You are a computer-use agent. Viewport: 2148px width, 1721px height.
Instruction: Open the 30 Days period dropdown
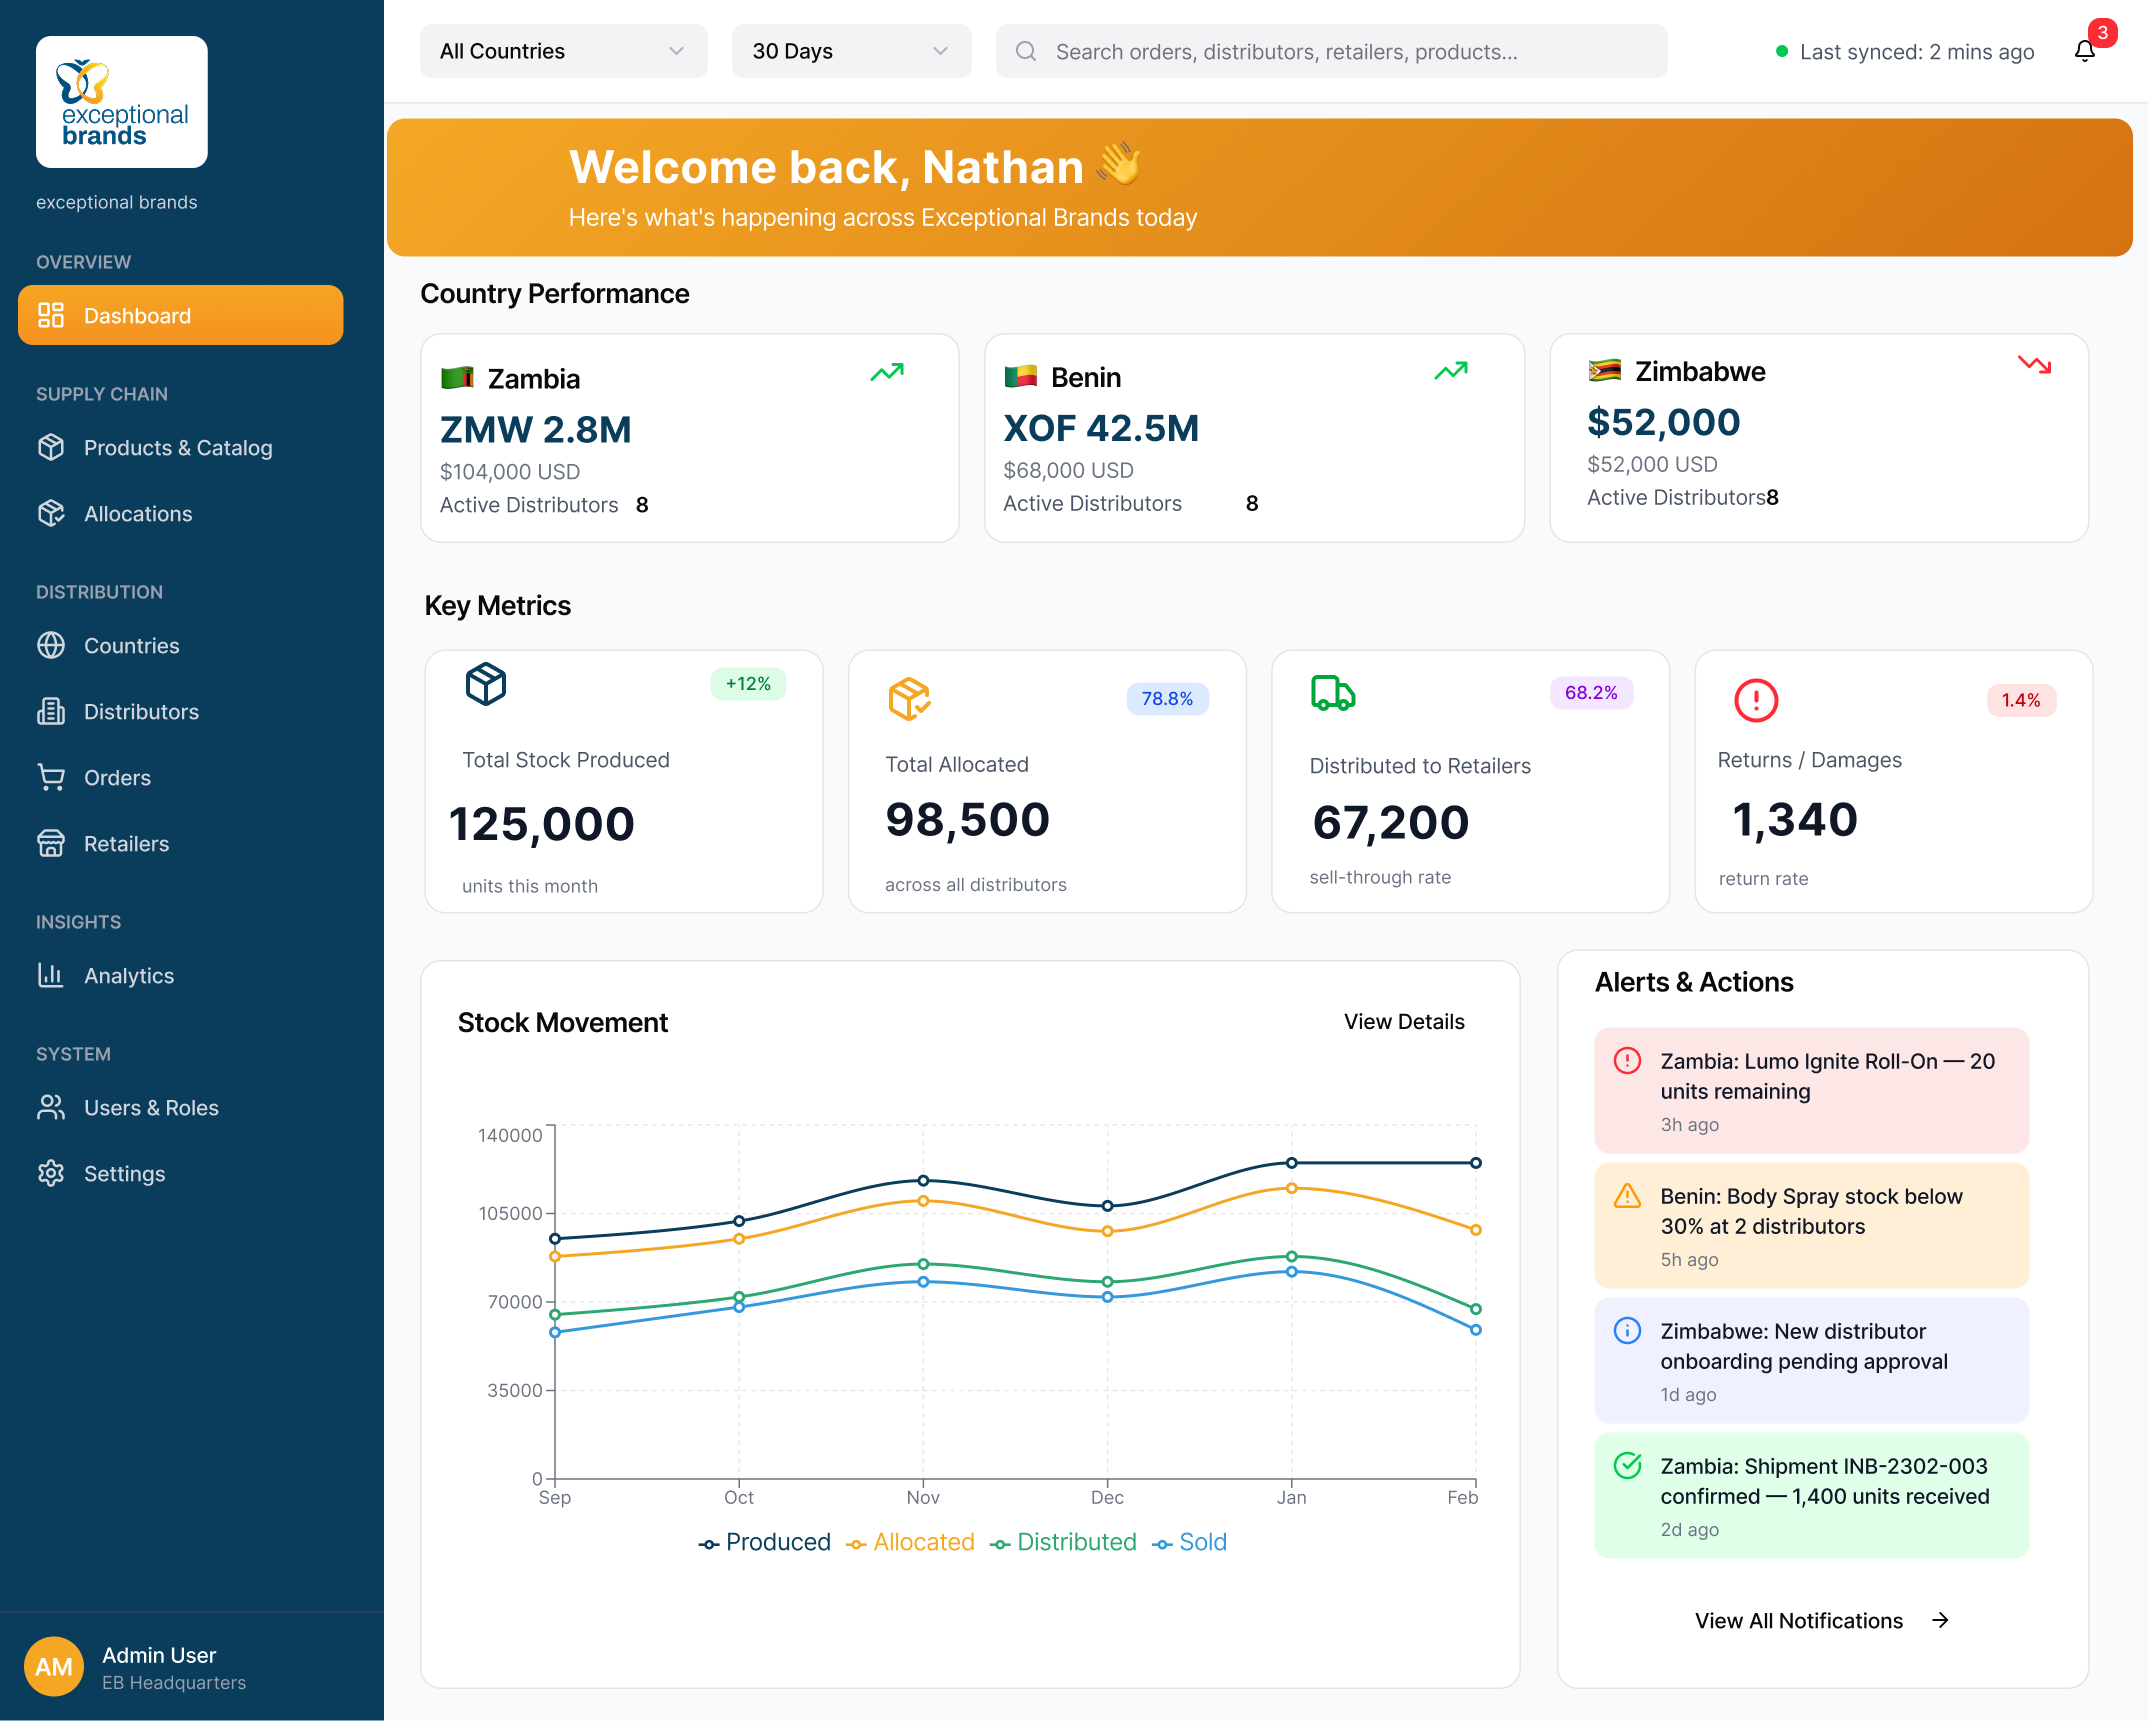click(852, 51)
